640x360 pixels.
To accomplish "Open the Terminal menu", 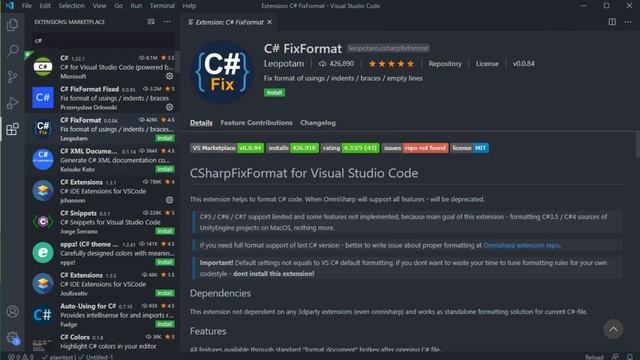I will (162, 6).
